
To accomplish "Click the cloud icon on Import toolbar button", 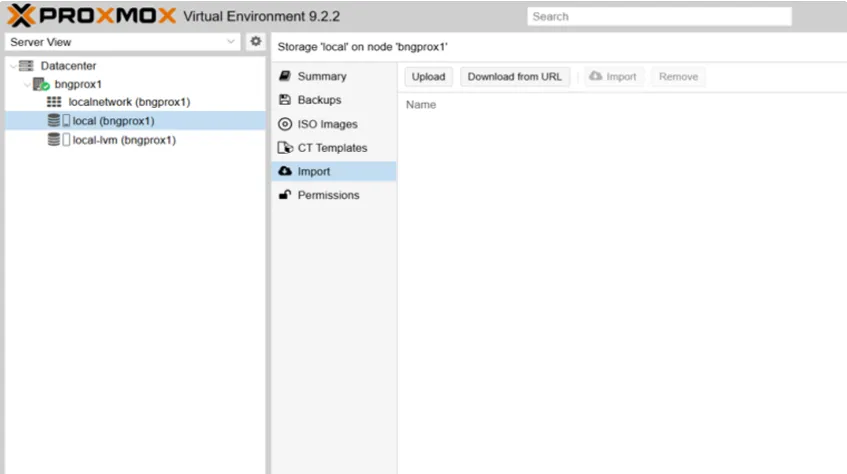I will click(595, 76).
